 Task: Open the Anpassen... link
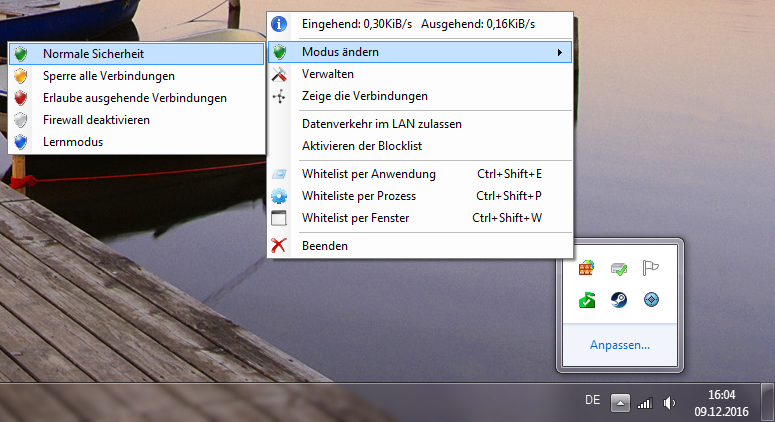[620, 345]
